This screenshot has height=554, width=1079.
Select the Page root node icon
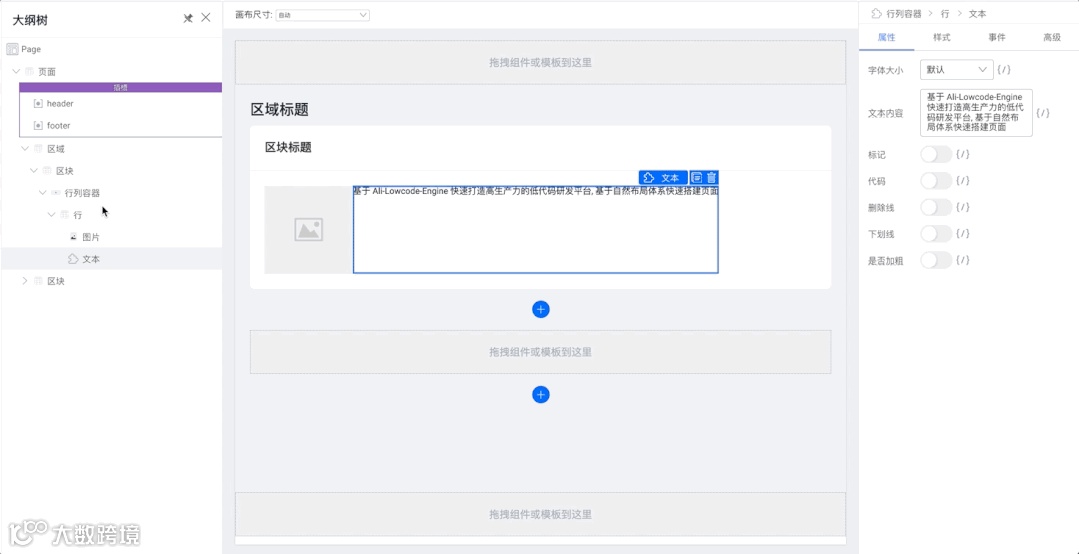(x=12, y=50)
